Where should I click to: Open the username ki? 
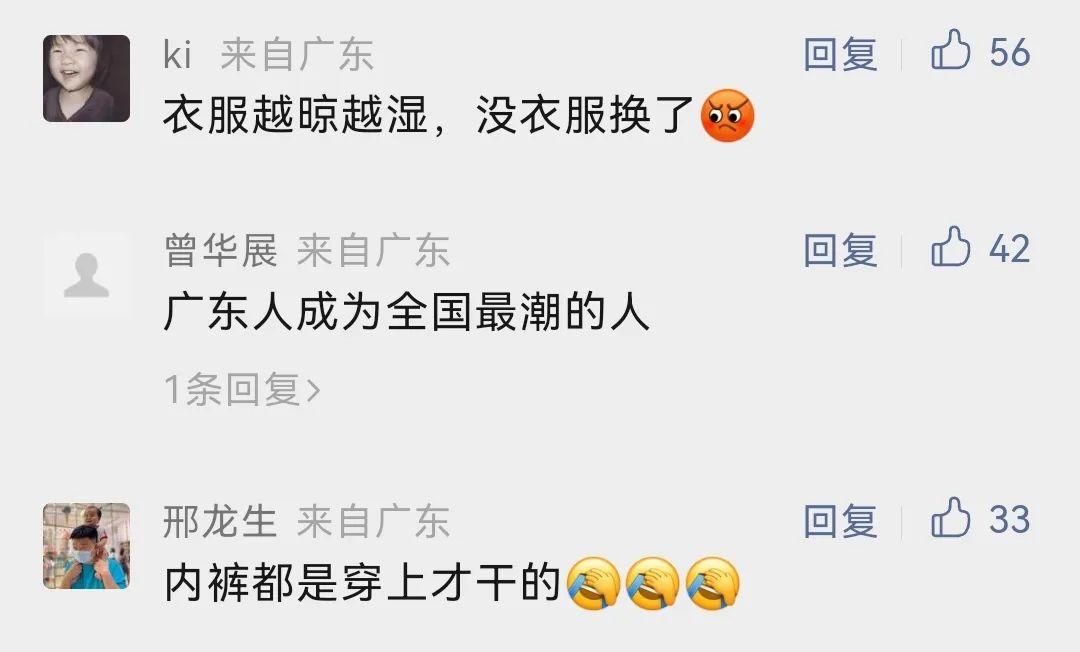177,54
